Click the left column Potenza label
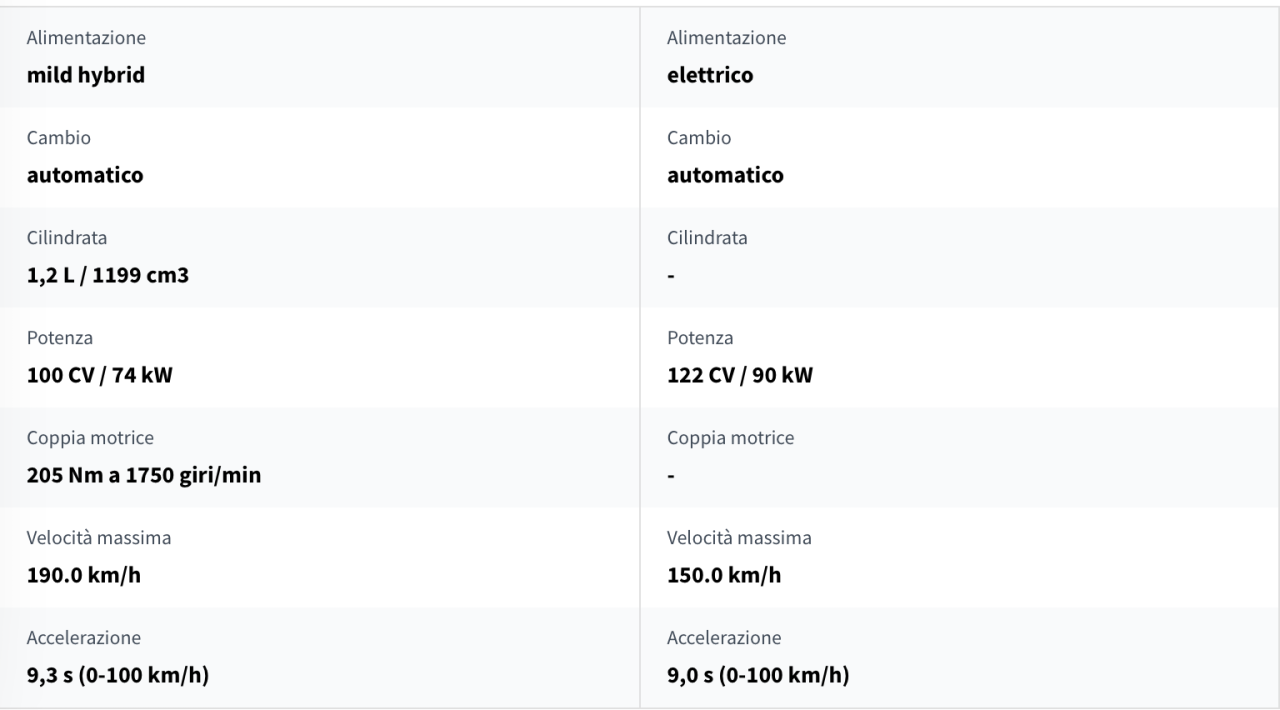 pyautogui.click(x=60, y=338)
